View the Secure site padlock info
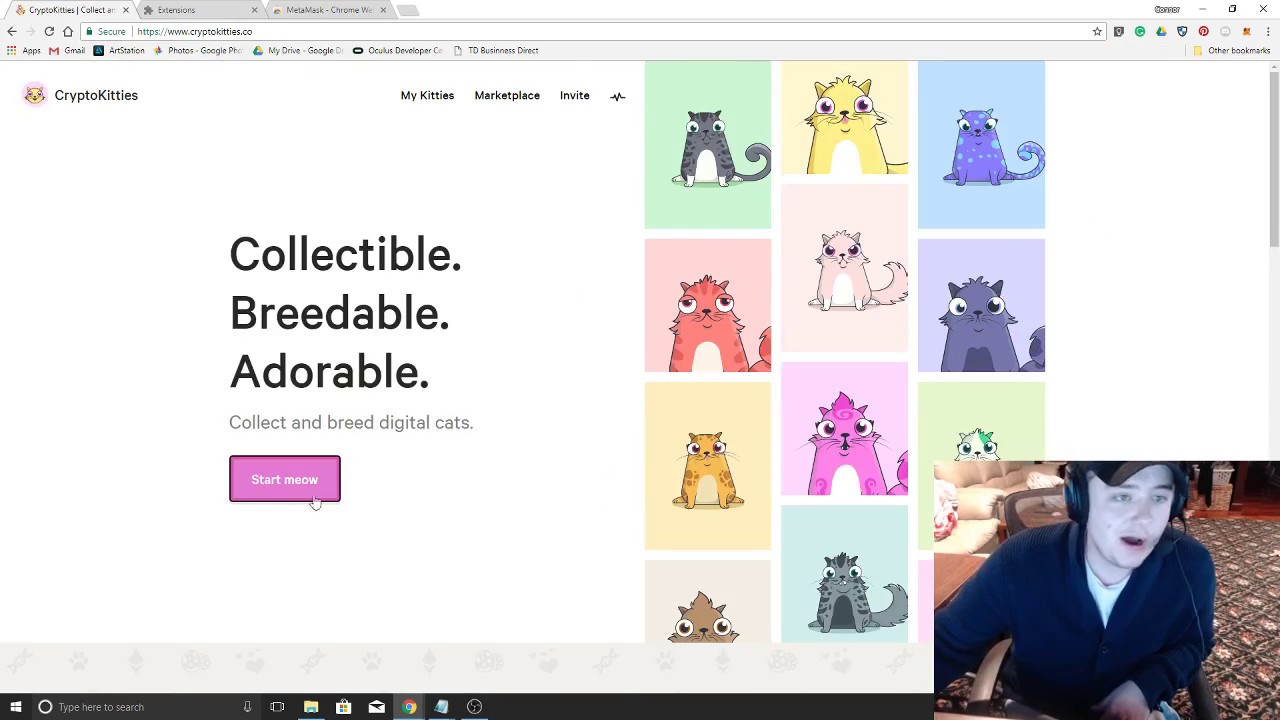1280x720 pixels. [105, 31]
